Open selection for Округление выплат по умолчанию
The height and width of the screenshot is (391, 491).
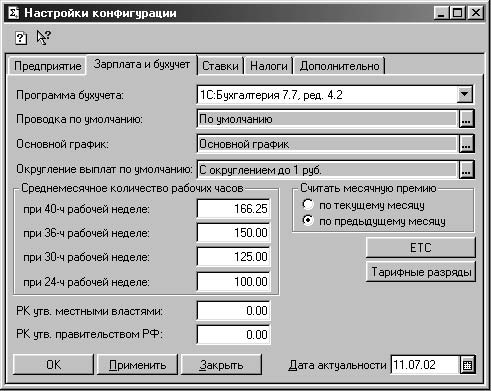(x=466, y=170)
